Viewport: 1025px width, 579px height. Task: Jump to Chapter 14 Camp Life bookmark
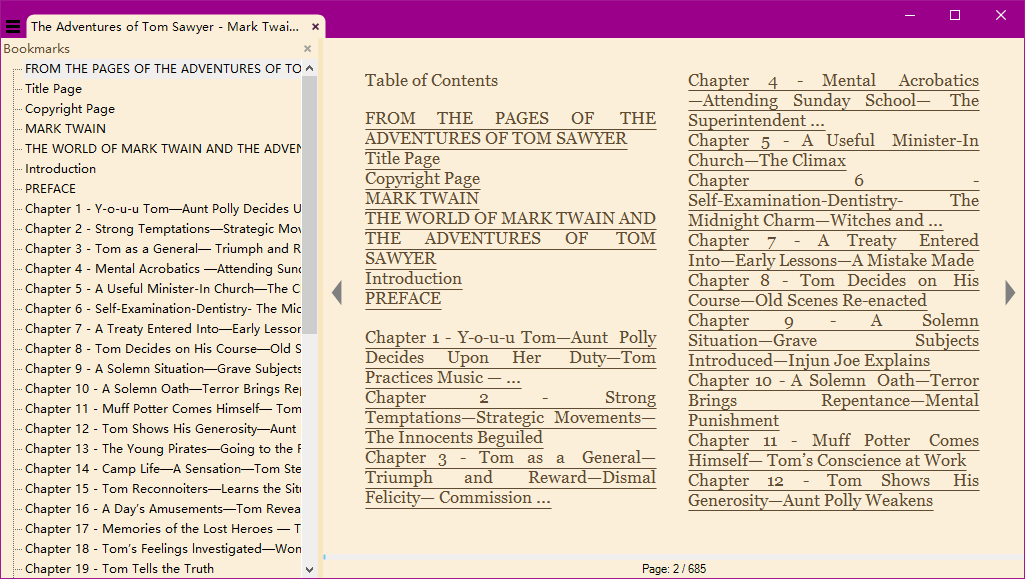pos(163,469)
